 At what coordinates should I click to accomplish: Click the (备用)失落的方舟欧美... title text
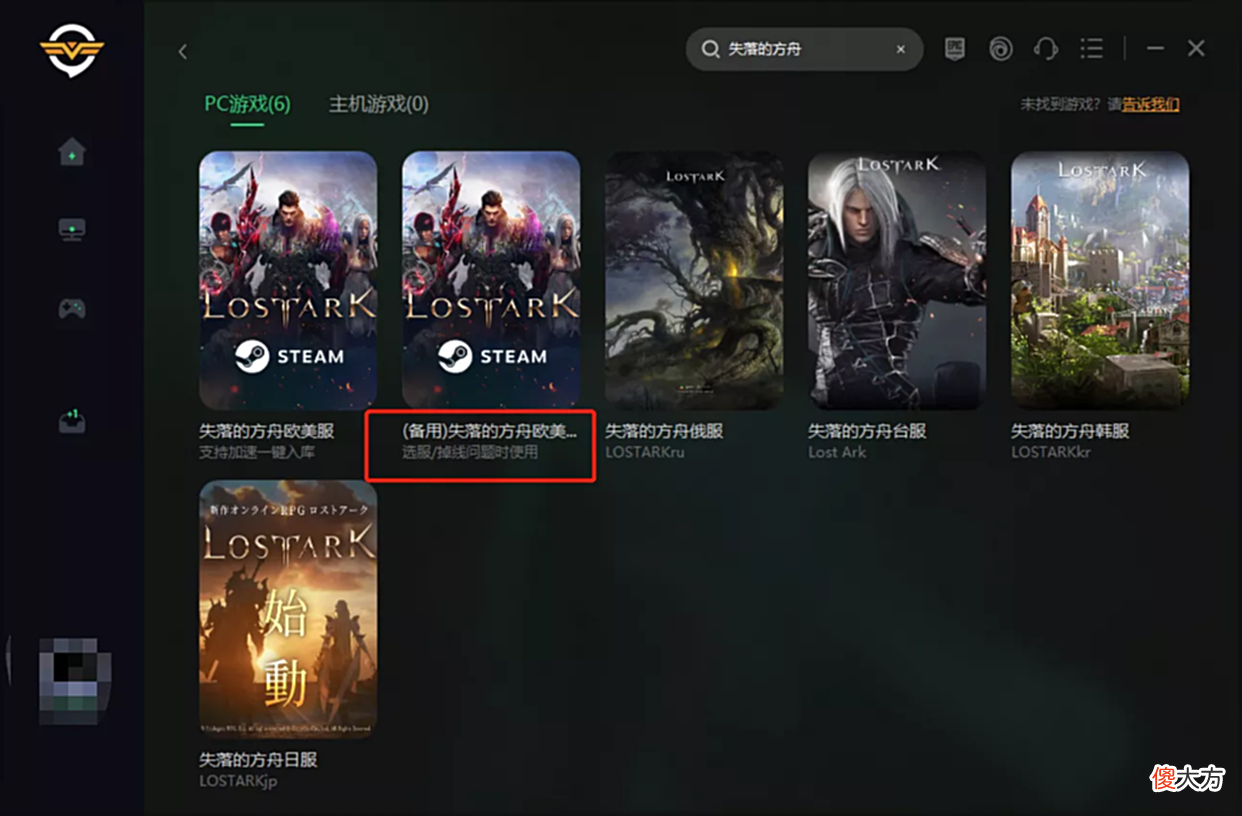(x=489, y=431)
